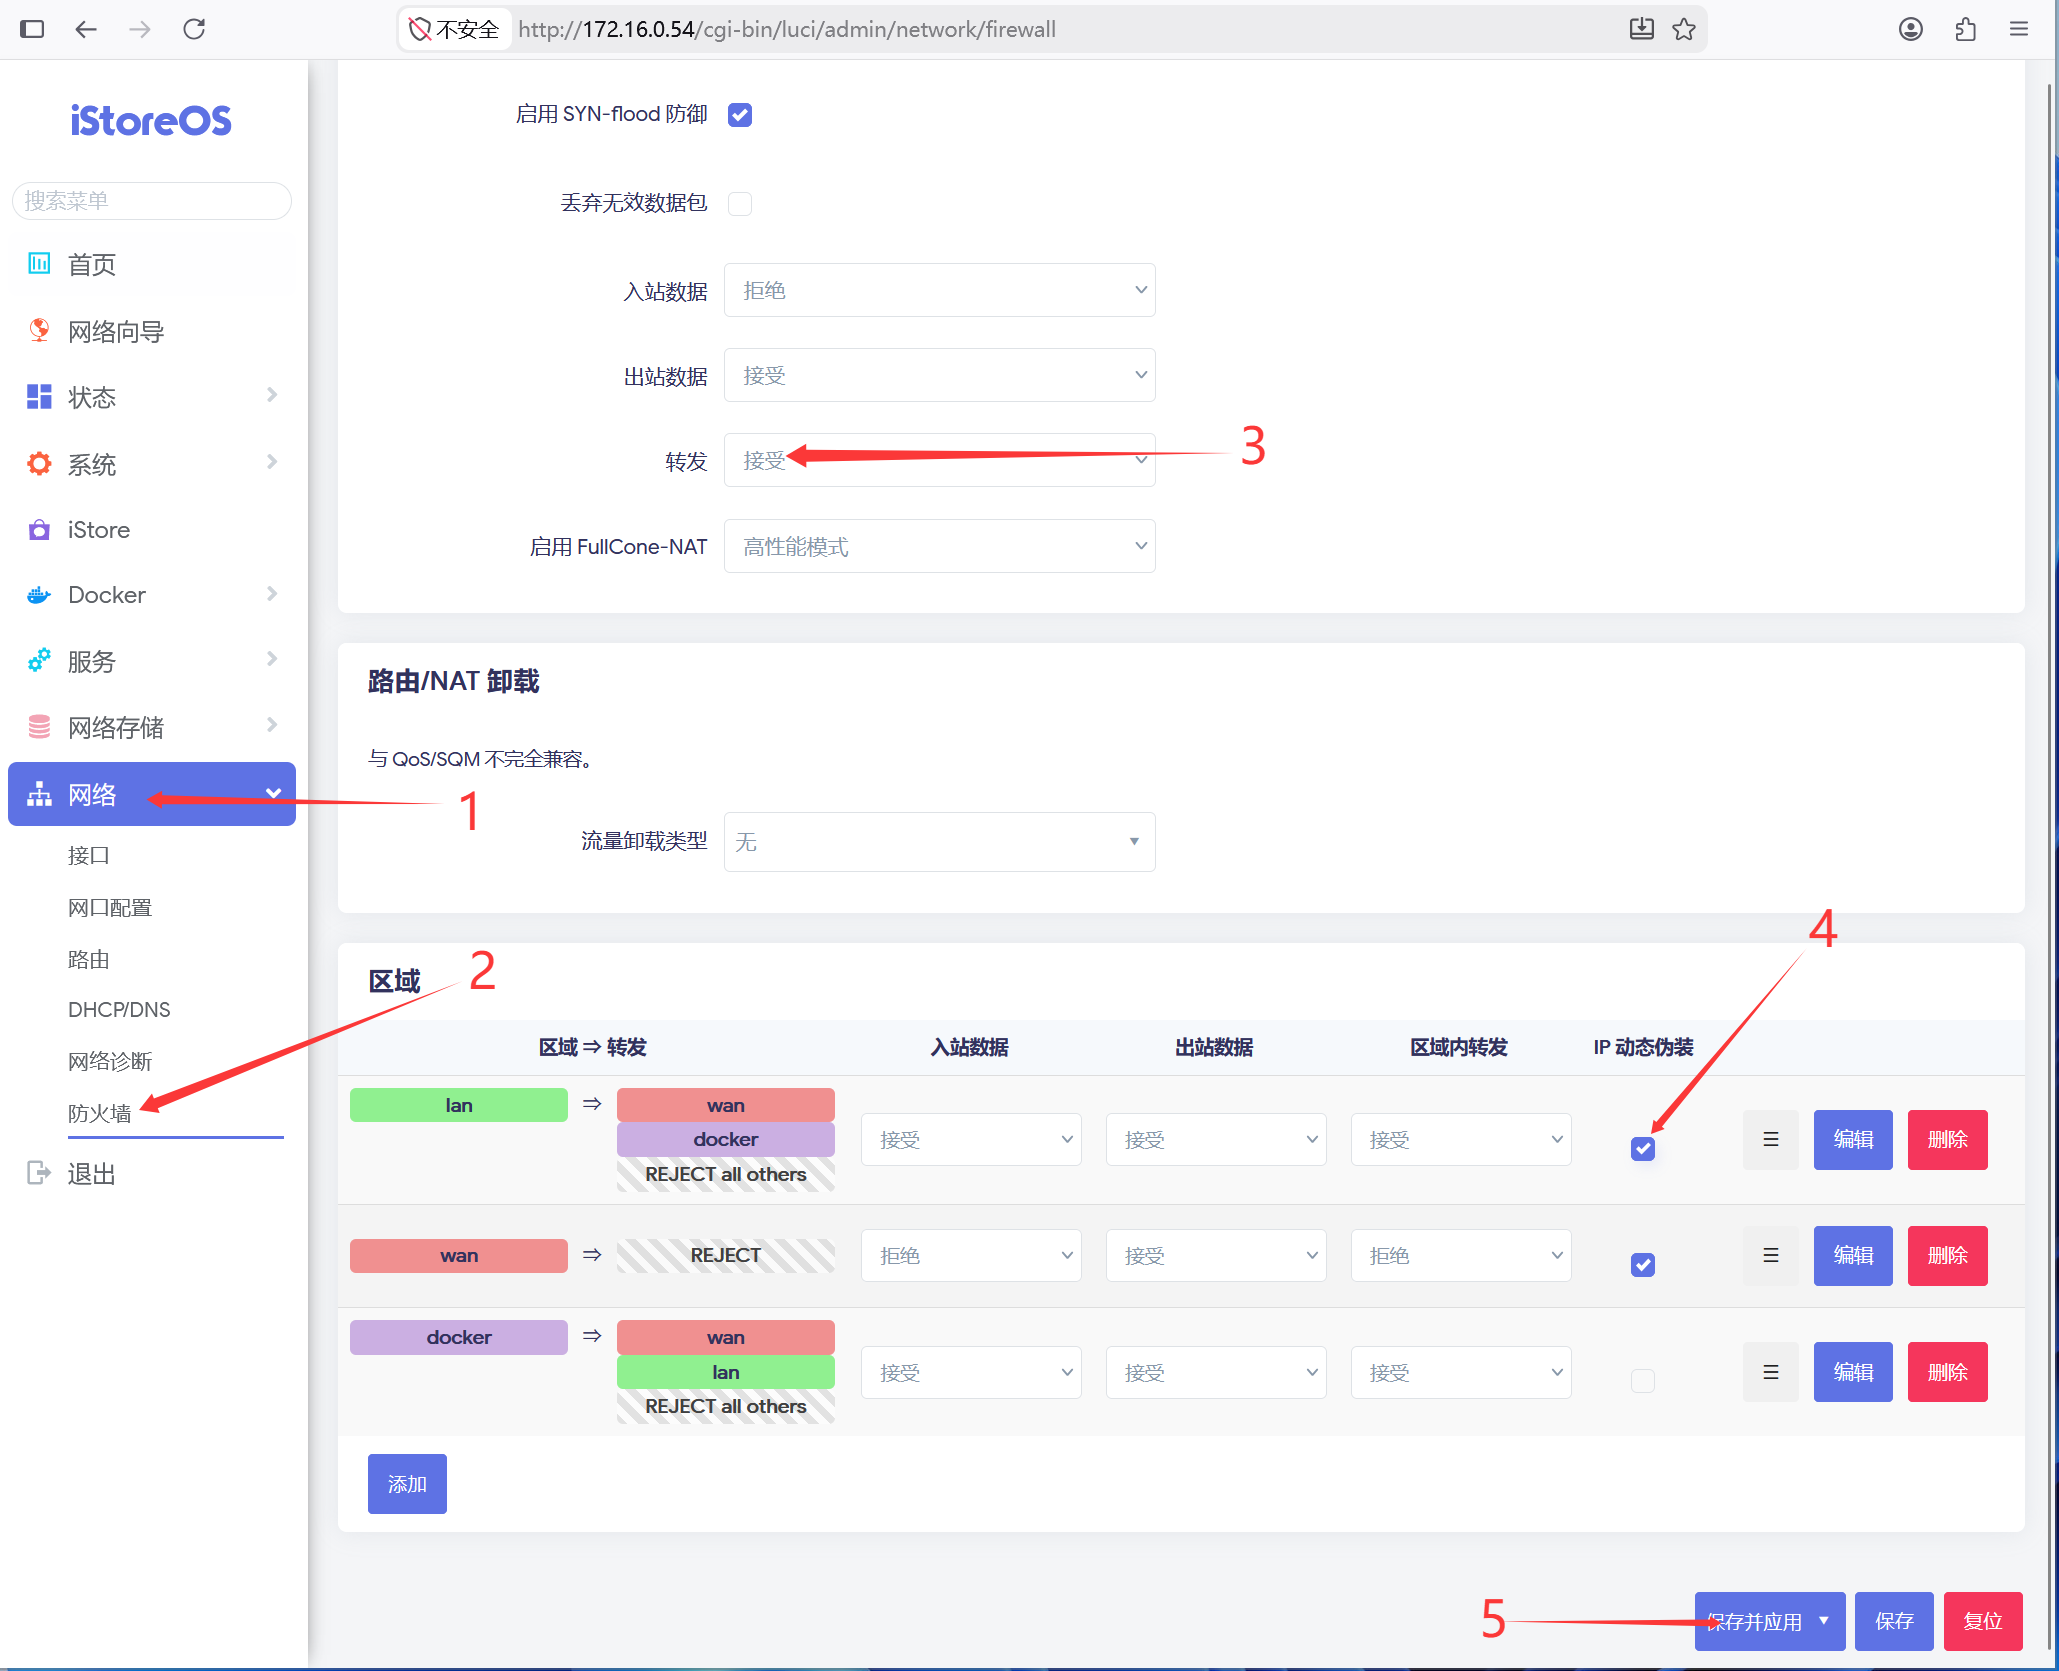Toggle IP 动态伪装 checkbox for lan zone
2059x1671 pixels.
point(1643,1149)
